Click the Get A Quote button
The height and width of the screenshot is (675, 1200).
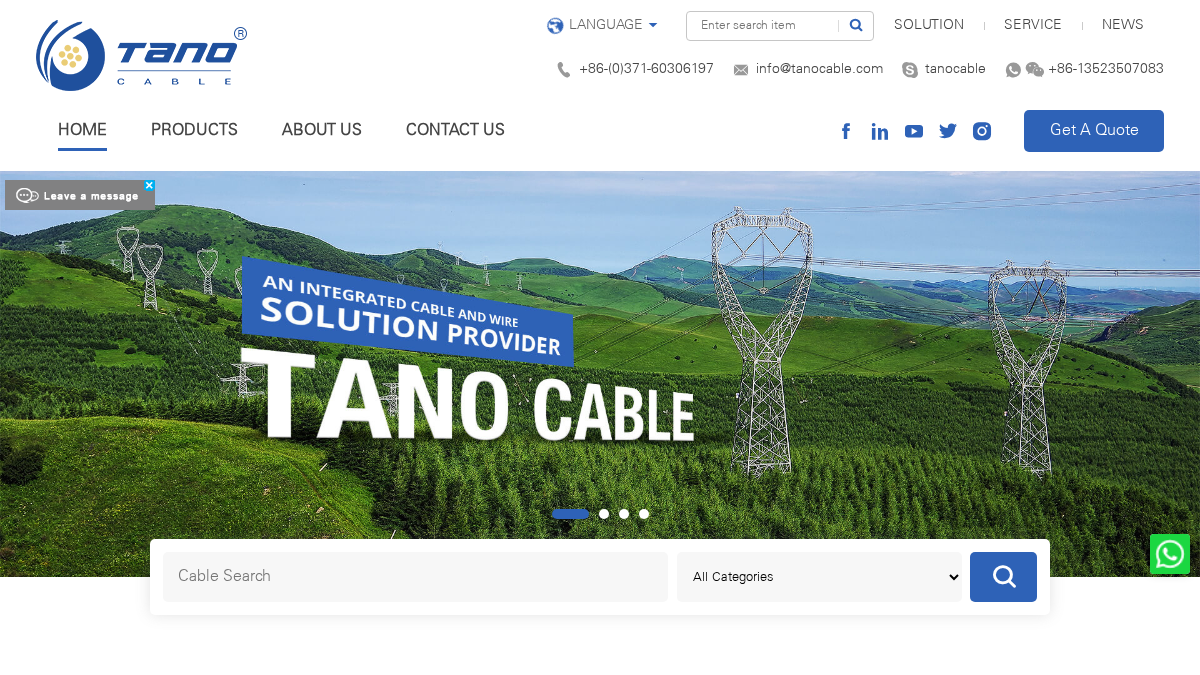click(x=1094, y=131)
